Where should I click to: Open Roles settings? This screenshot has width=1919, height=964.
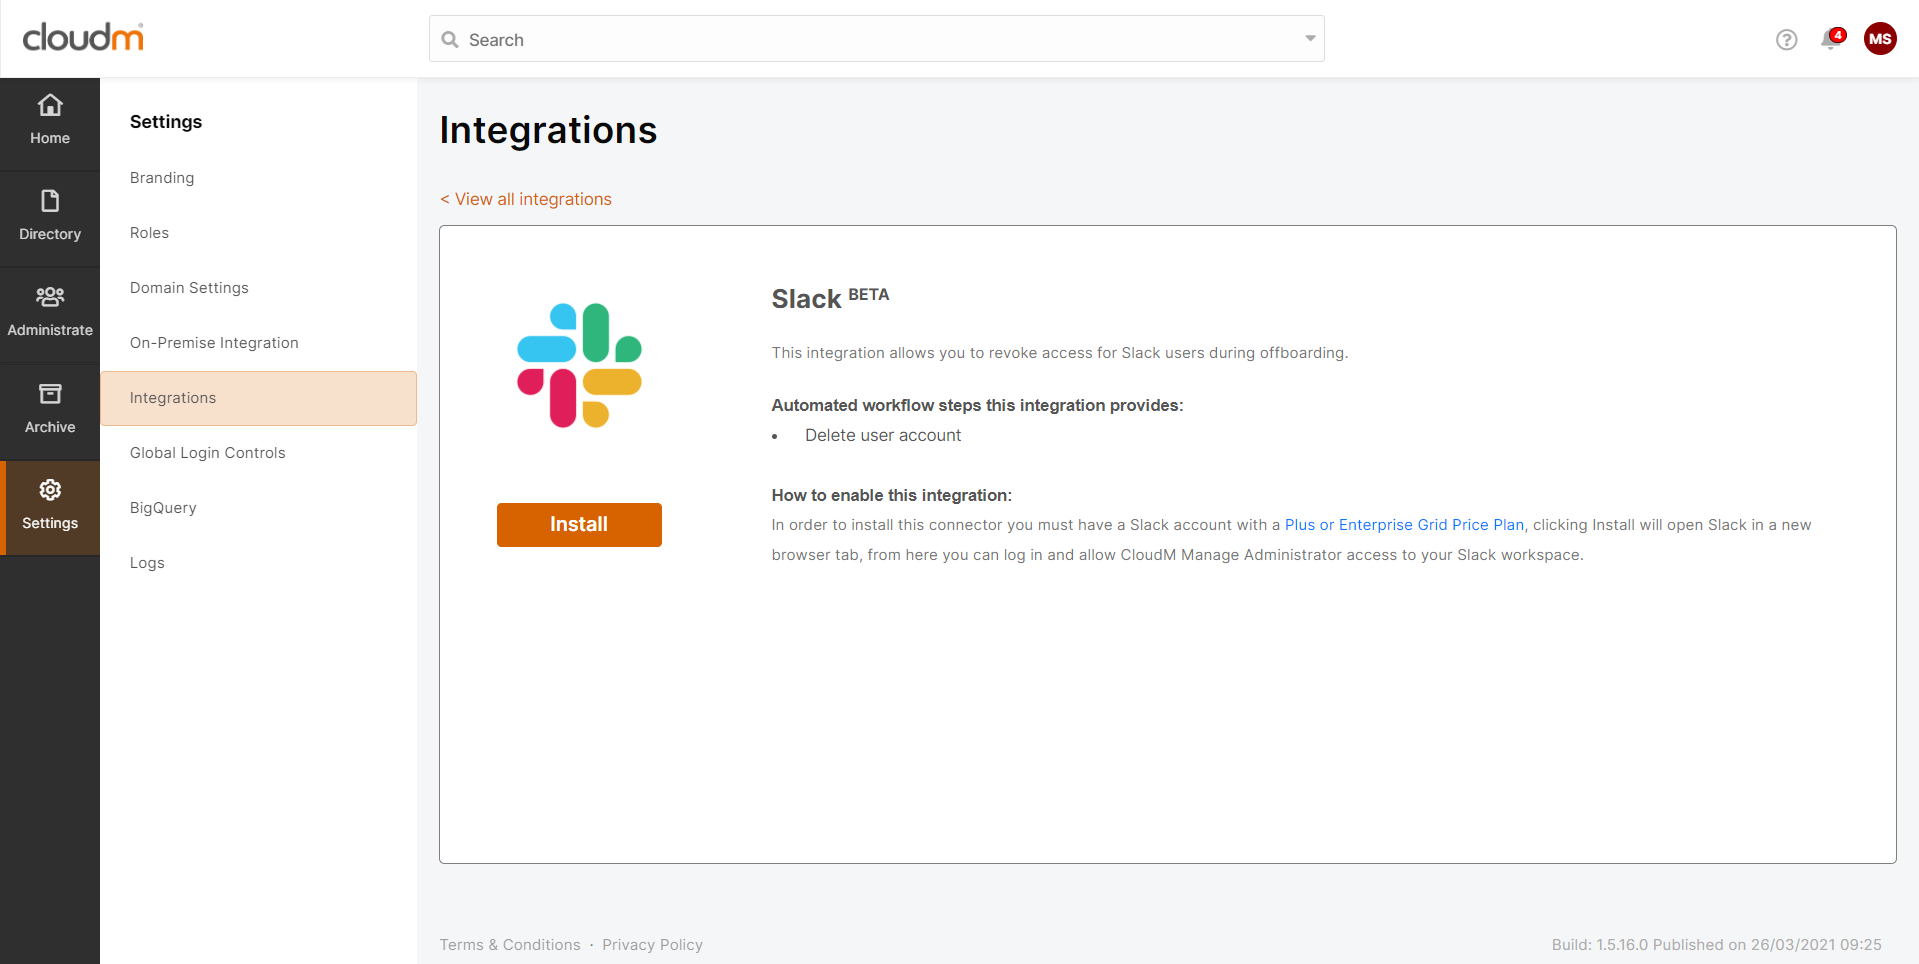(149, 233)
